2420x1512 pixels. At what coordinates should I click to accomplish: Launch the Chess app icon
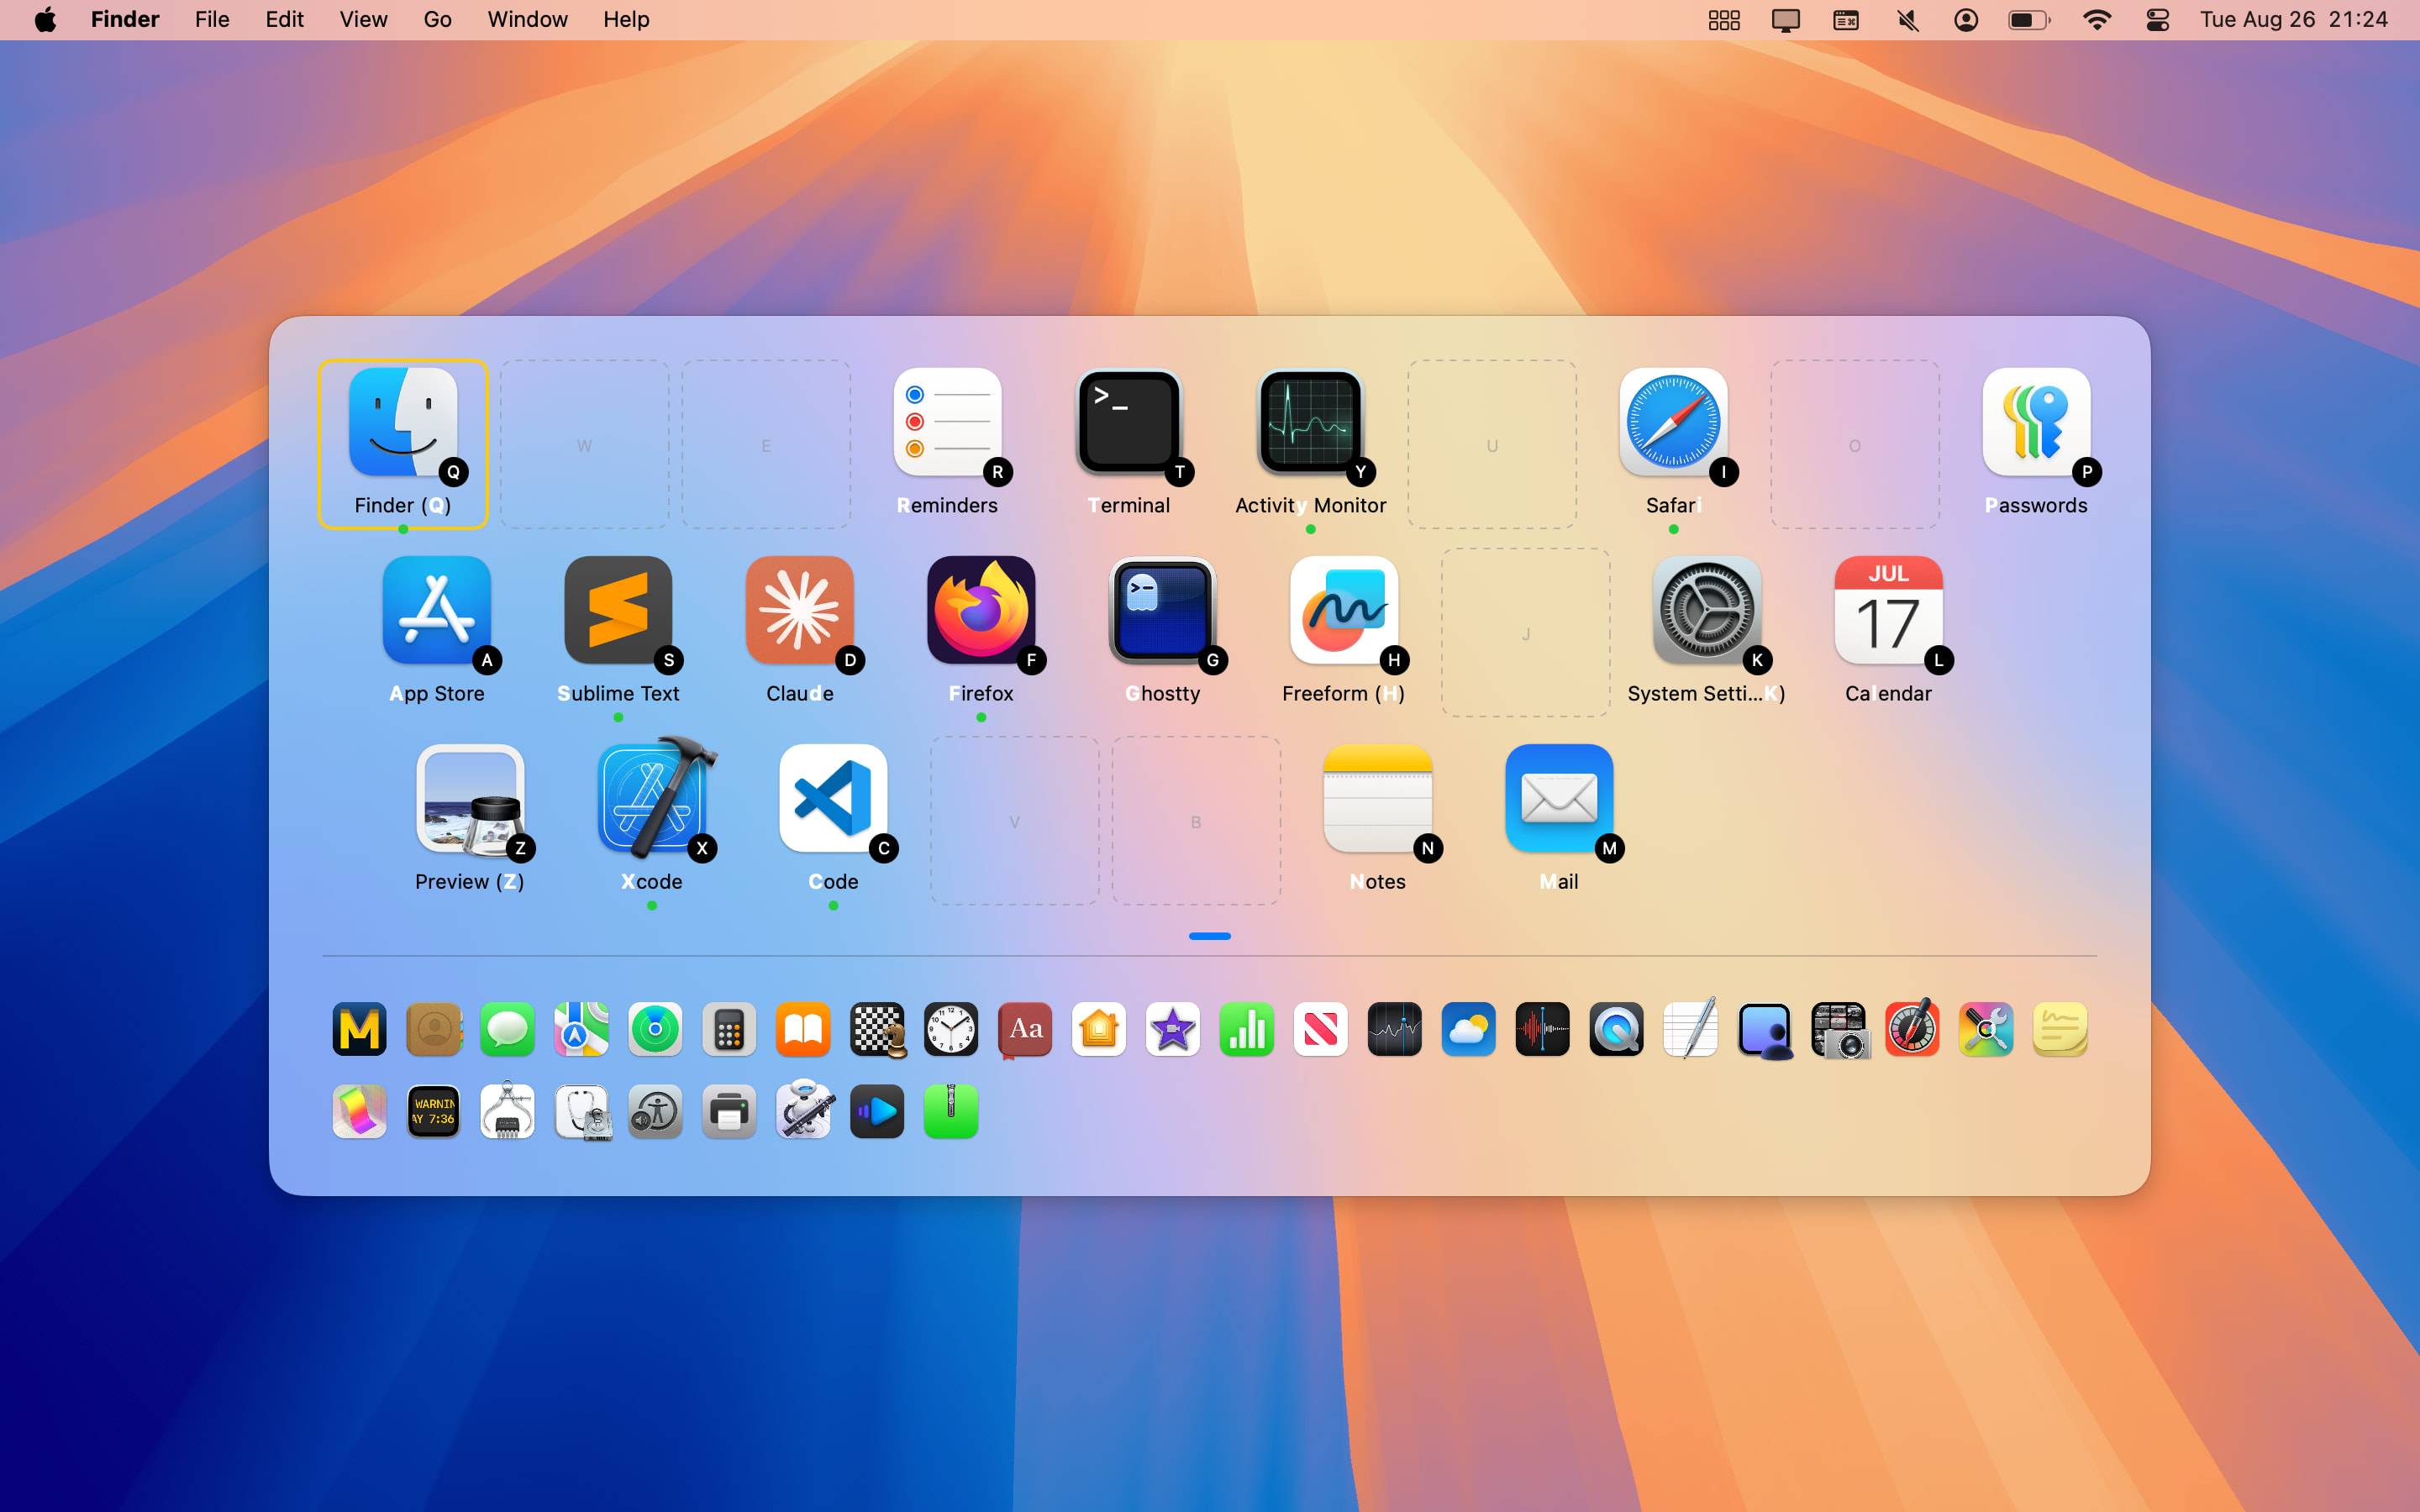(877, 1029)
